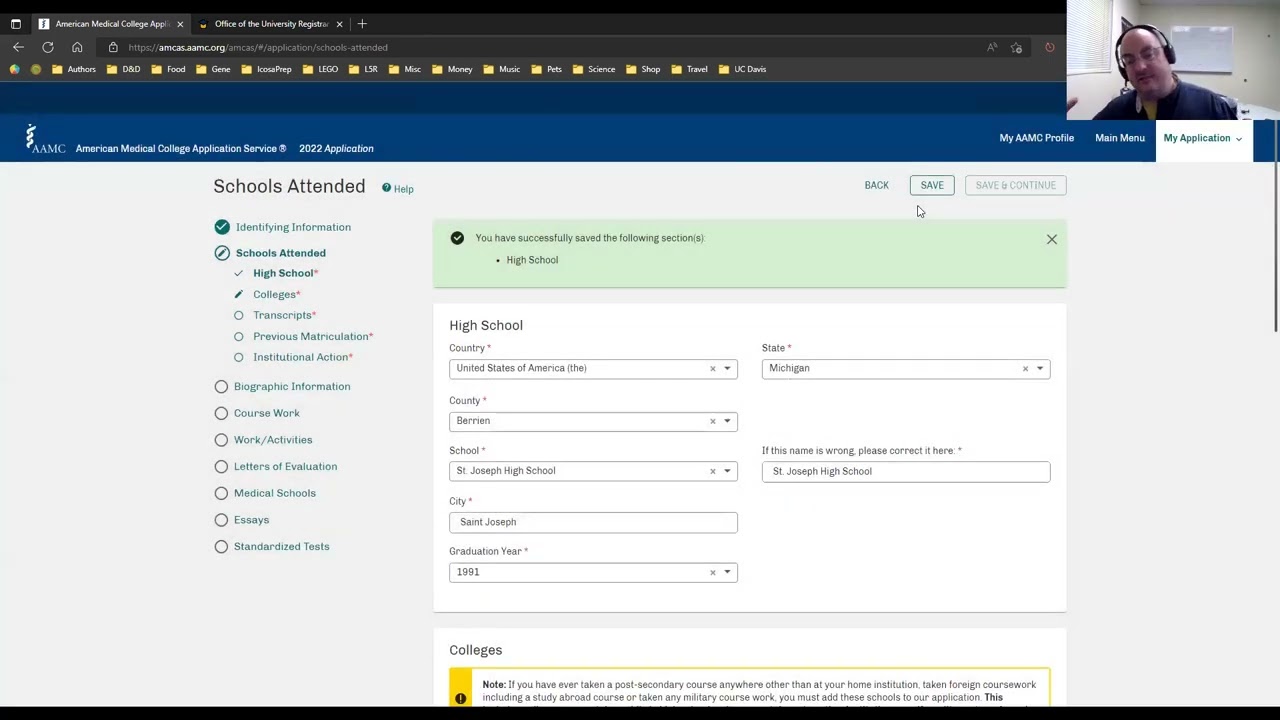1280x720 pixels.
Task: Expand the School dropdown arrow
Action: pyautogui.click(x=727, y=471)
